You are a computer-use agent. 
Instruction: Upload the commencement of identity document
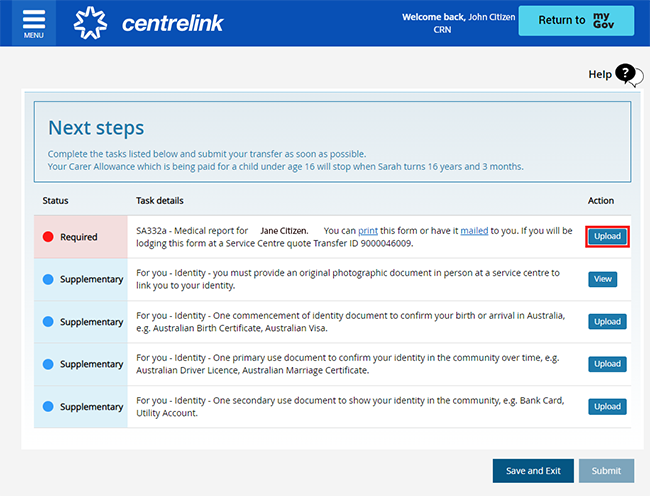coord(607,322)
